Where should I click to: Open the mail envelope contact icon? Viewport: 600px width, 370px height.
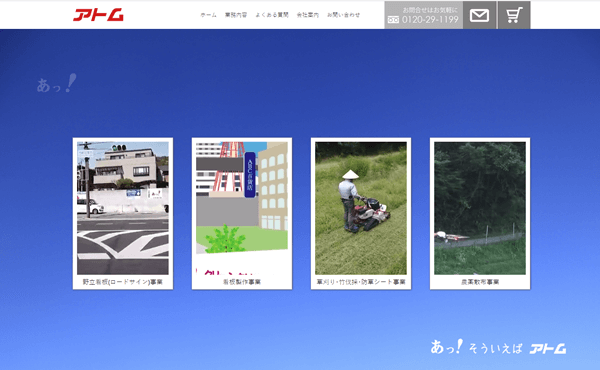[479, 15]
